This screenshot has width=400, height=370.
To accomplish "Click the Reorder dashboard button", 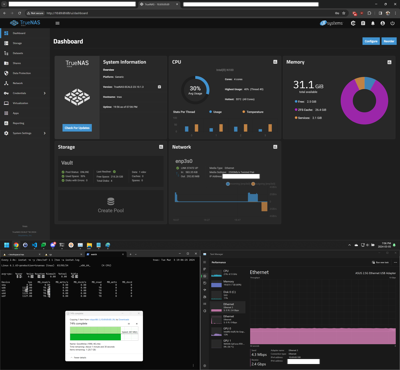I will click(389, 41).
